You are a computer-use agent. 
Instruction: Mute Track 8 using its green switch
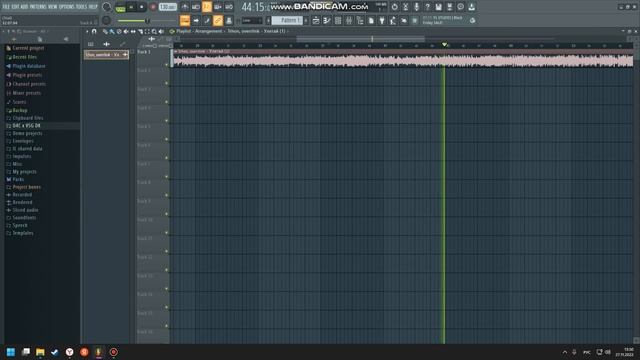[x=167, y=196]
